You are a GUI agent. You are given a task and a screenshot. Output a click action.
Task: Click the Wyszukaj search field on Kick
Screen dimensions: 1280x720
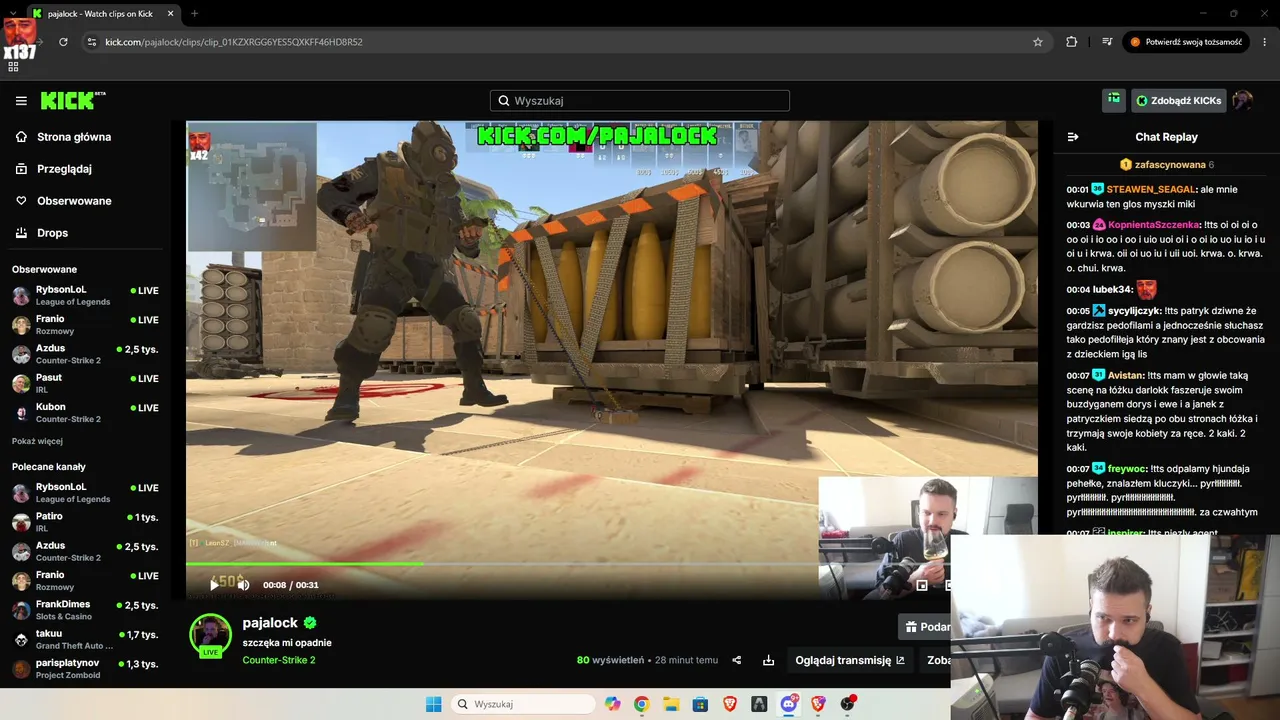pos(640,101)
